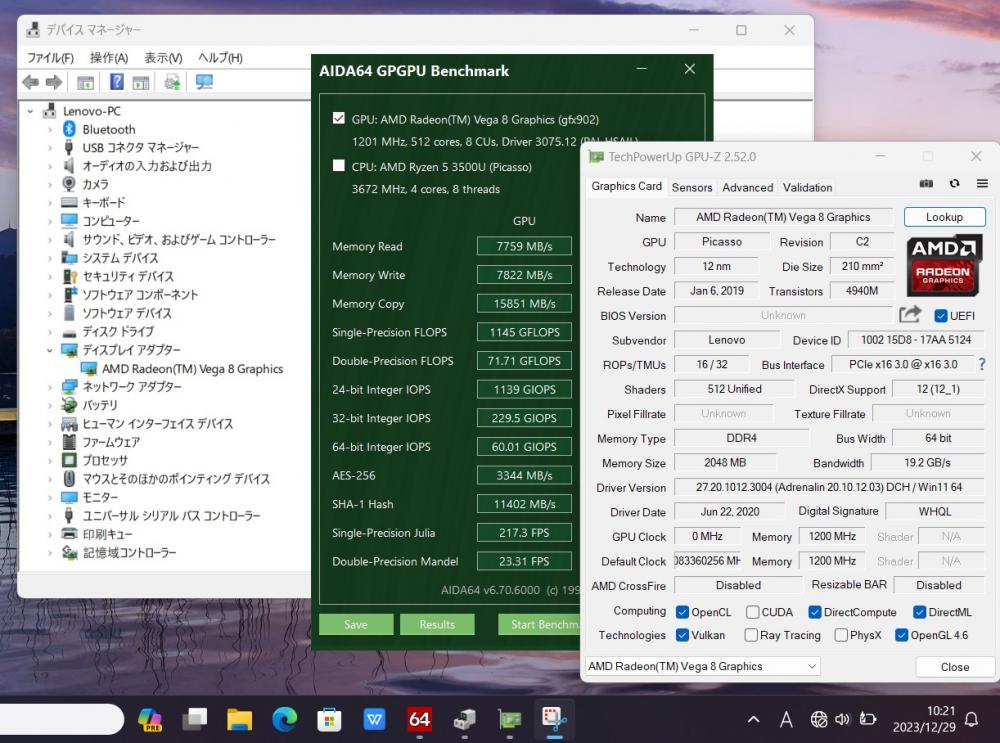1000x743 pixels.
Task: Collapse the Lenovo-PC root node
Action: coord(30,111)
